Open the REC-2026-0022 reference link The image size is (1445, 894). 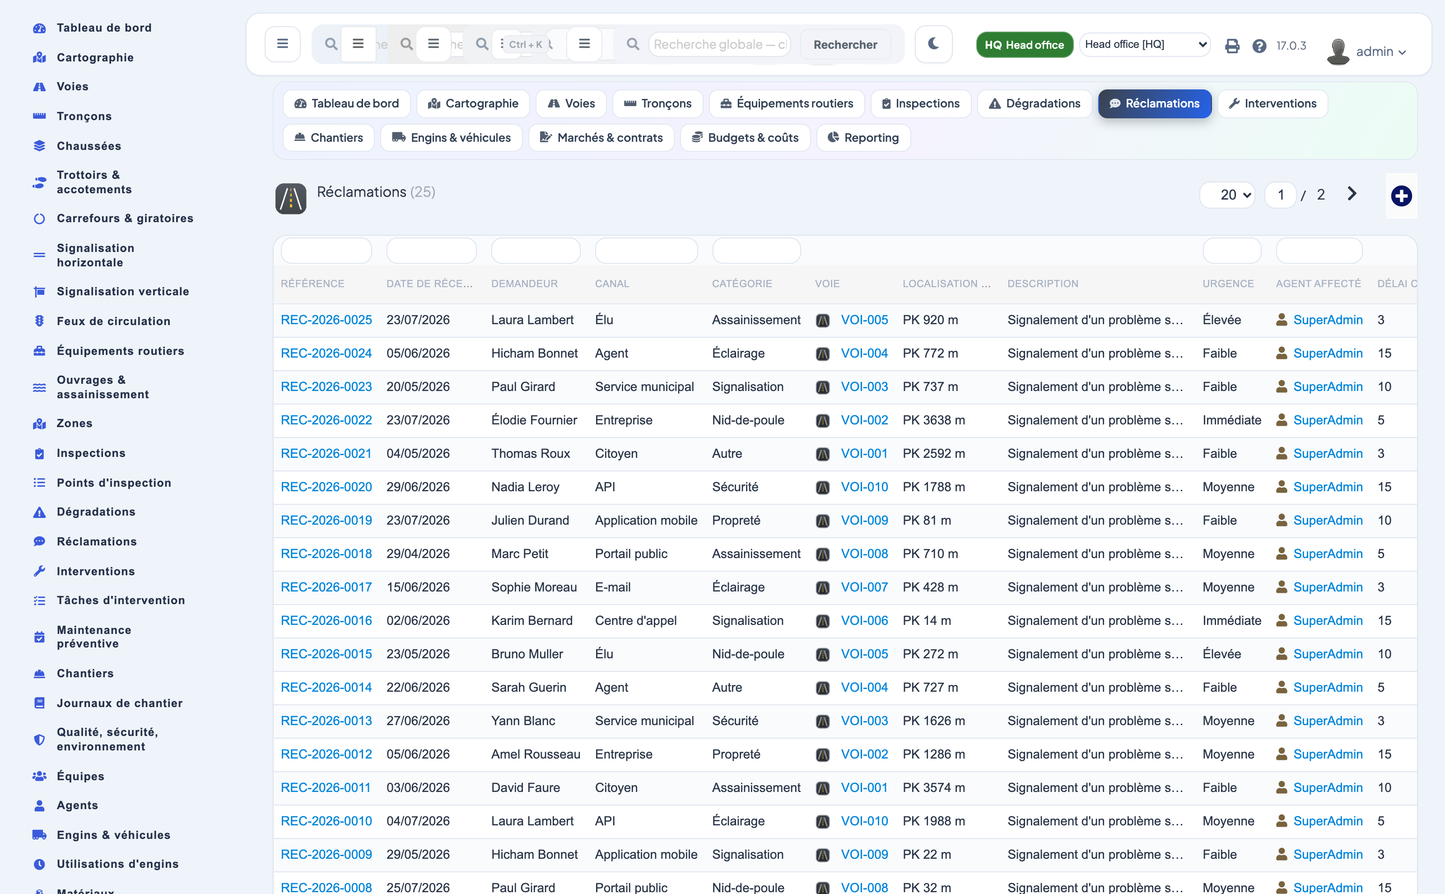(x=326, y=420)
